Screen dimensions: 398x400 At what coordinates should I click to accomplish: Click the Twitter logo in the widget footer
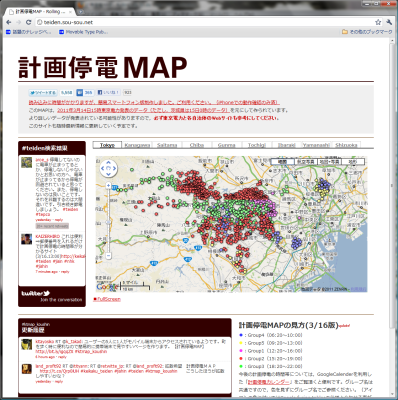[x=36, y=293]
